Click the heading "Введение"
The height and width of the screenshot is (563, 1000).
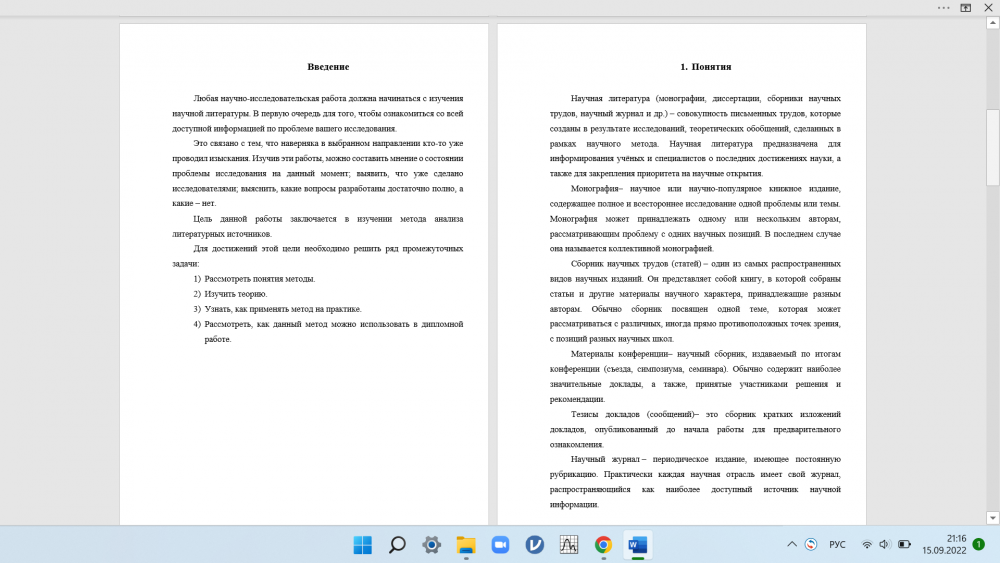tap(328, 67)
